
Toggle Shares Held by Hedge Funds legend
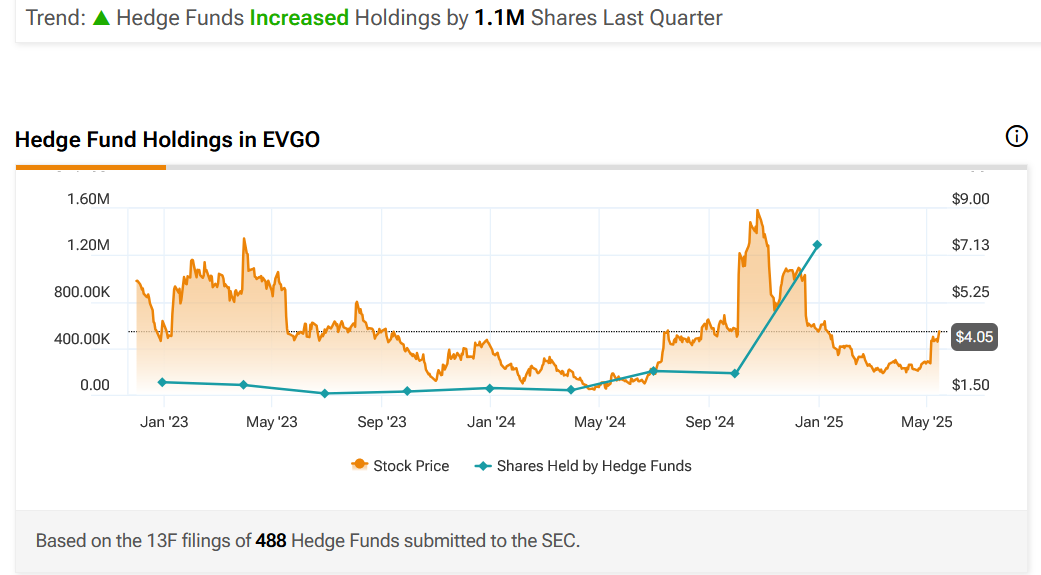coord(583,465)
